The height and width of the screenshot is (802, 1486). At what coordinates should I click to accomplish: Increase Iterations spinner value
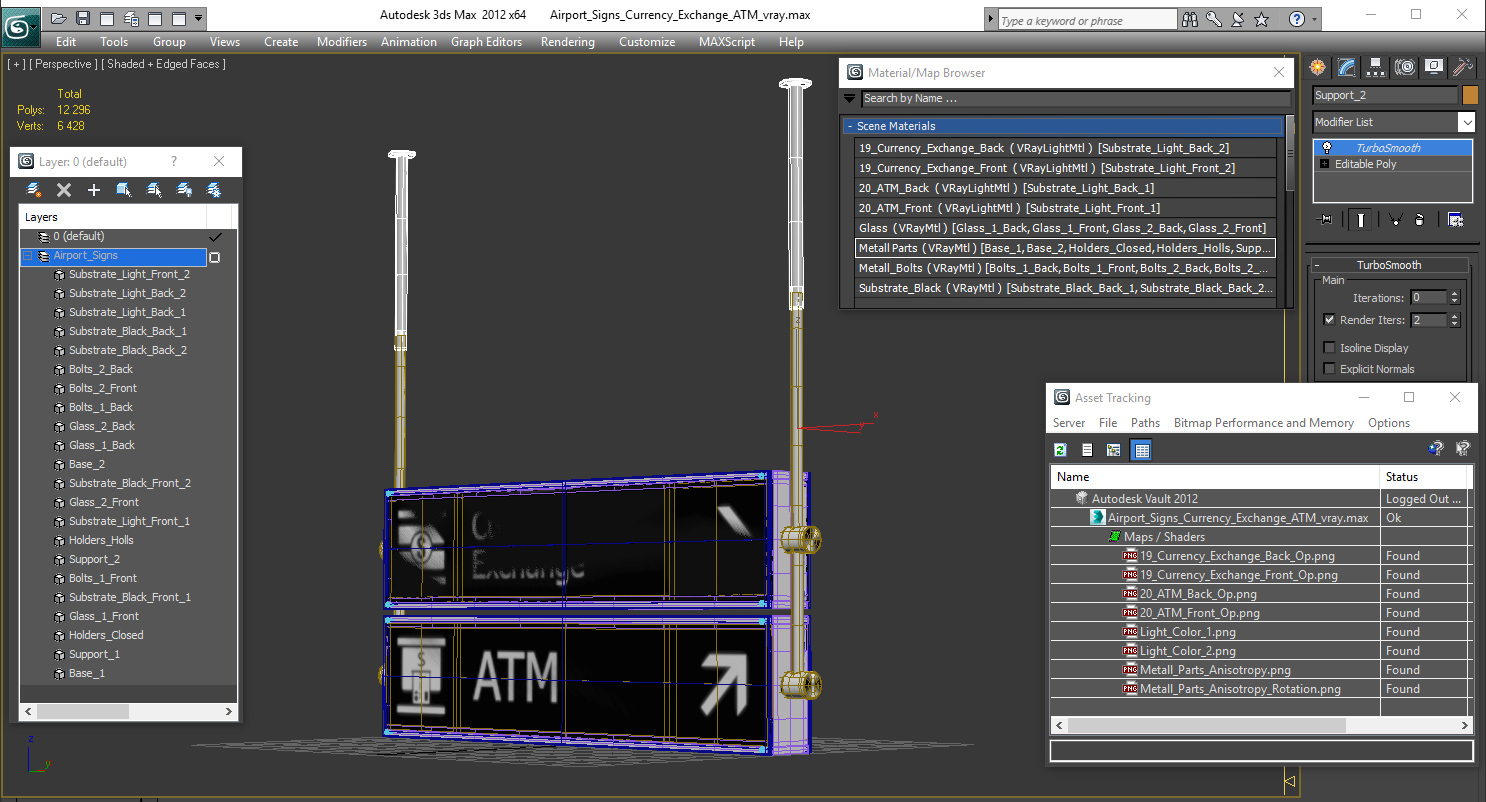(1455, 294)
